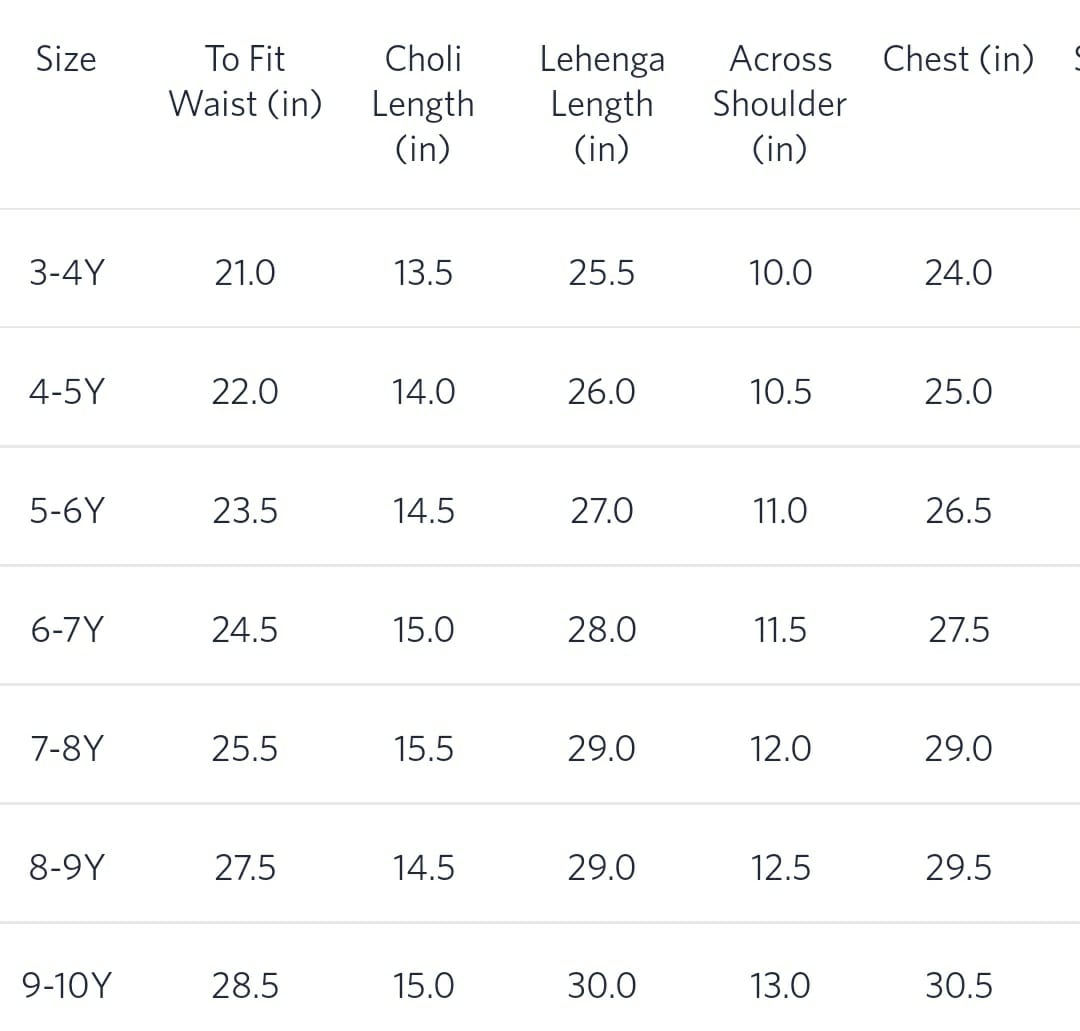Viewport: 1080px width, 1031px height.
Task: Click the Lehenga Length column header
Action: pos(601,103)
